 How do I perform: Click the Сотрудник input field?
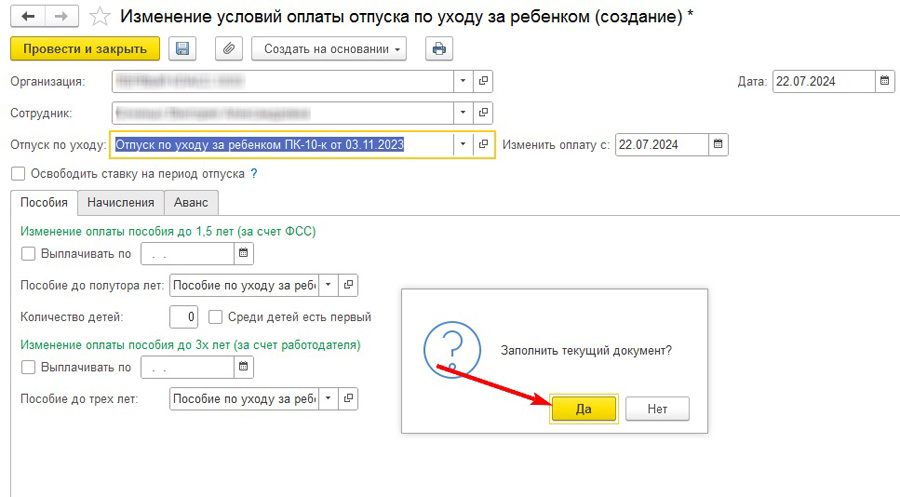(x=282, y=112)
